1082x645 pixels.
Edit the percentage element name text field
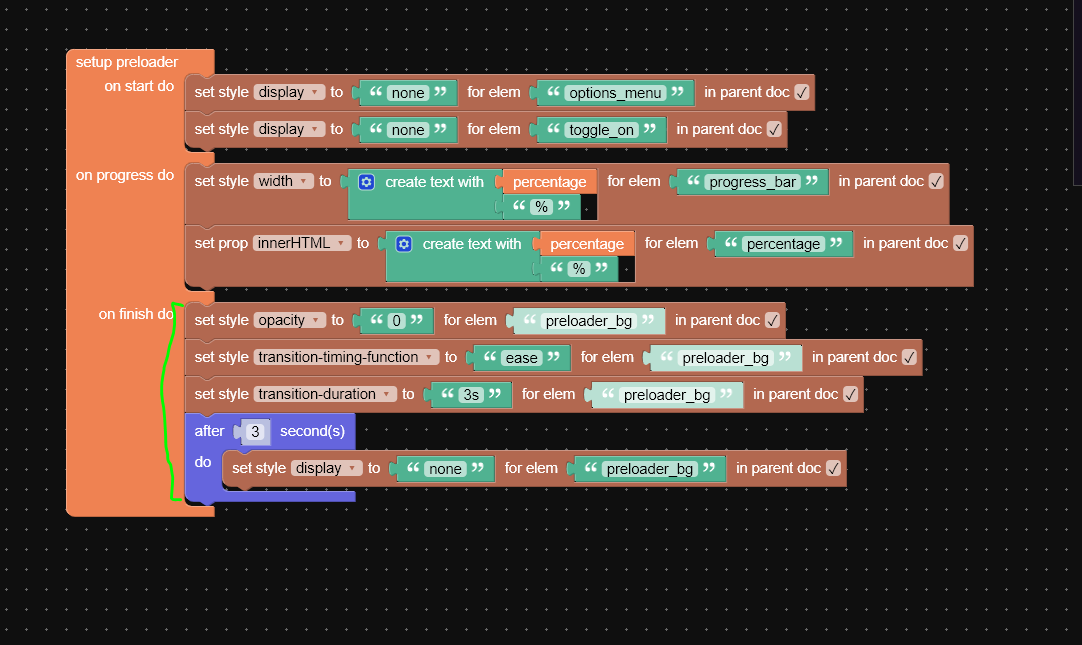(x=783, y=244)
